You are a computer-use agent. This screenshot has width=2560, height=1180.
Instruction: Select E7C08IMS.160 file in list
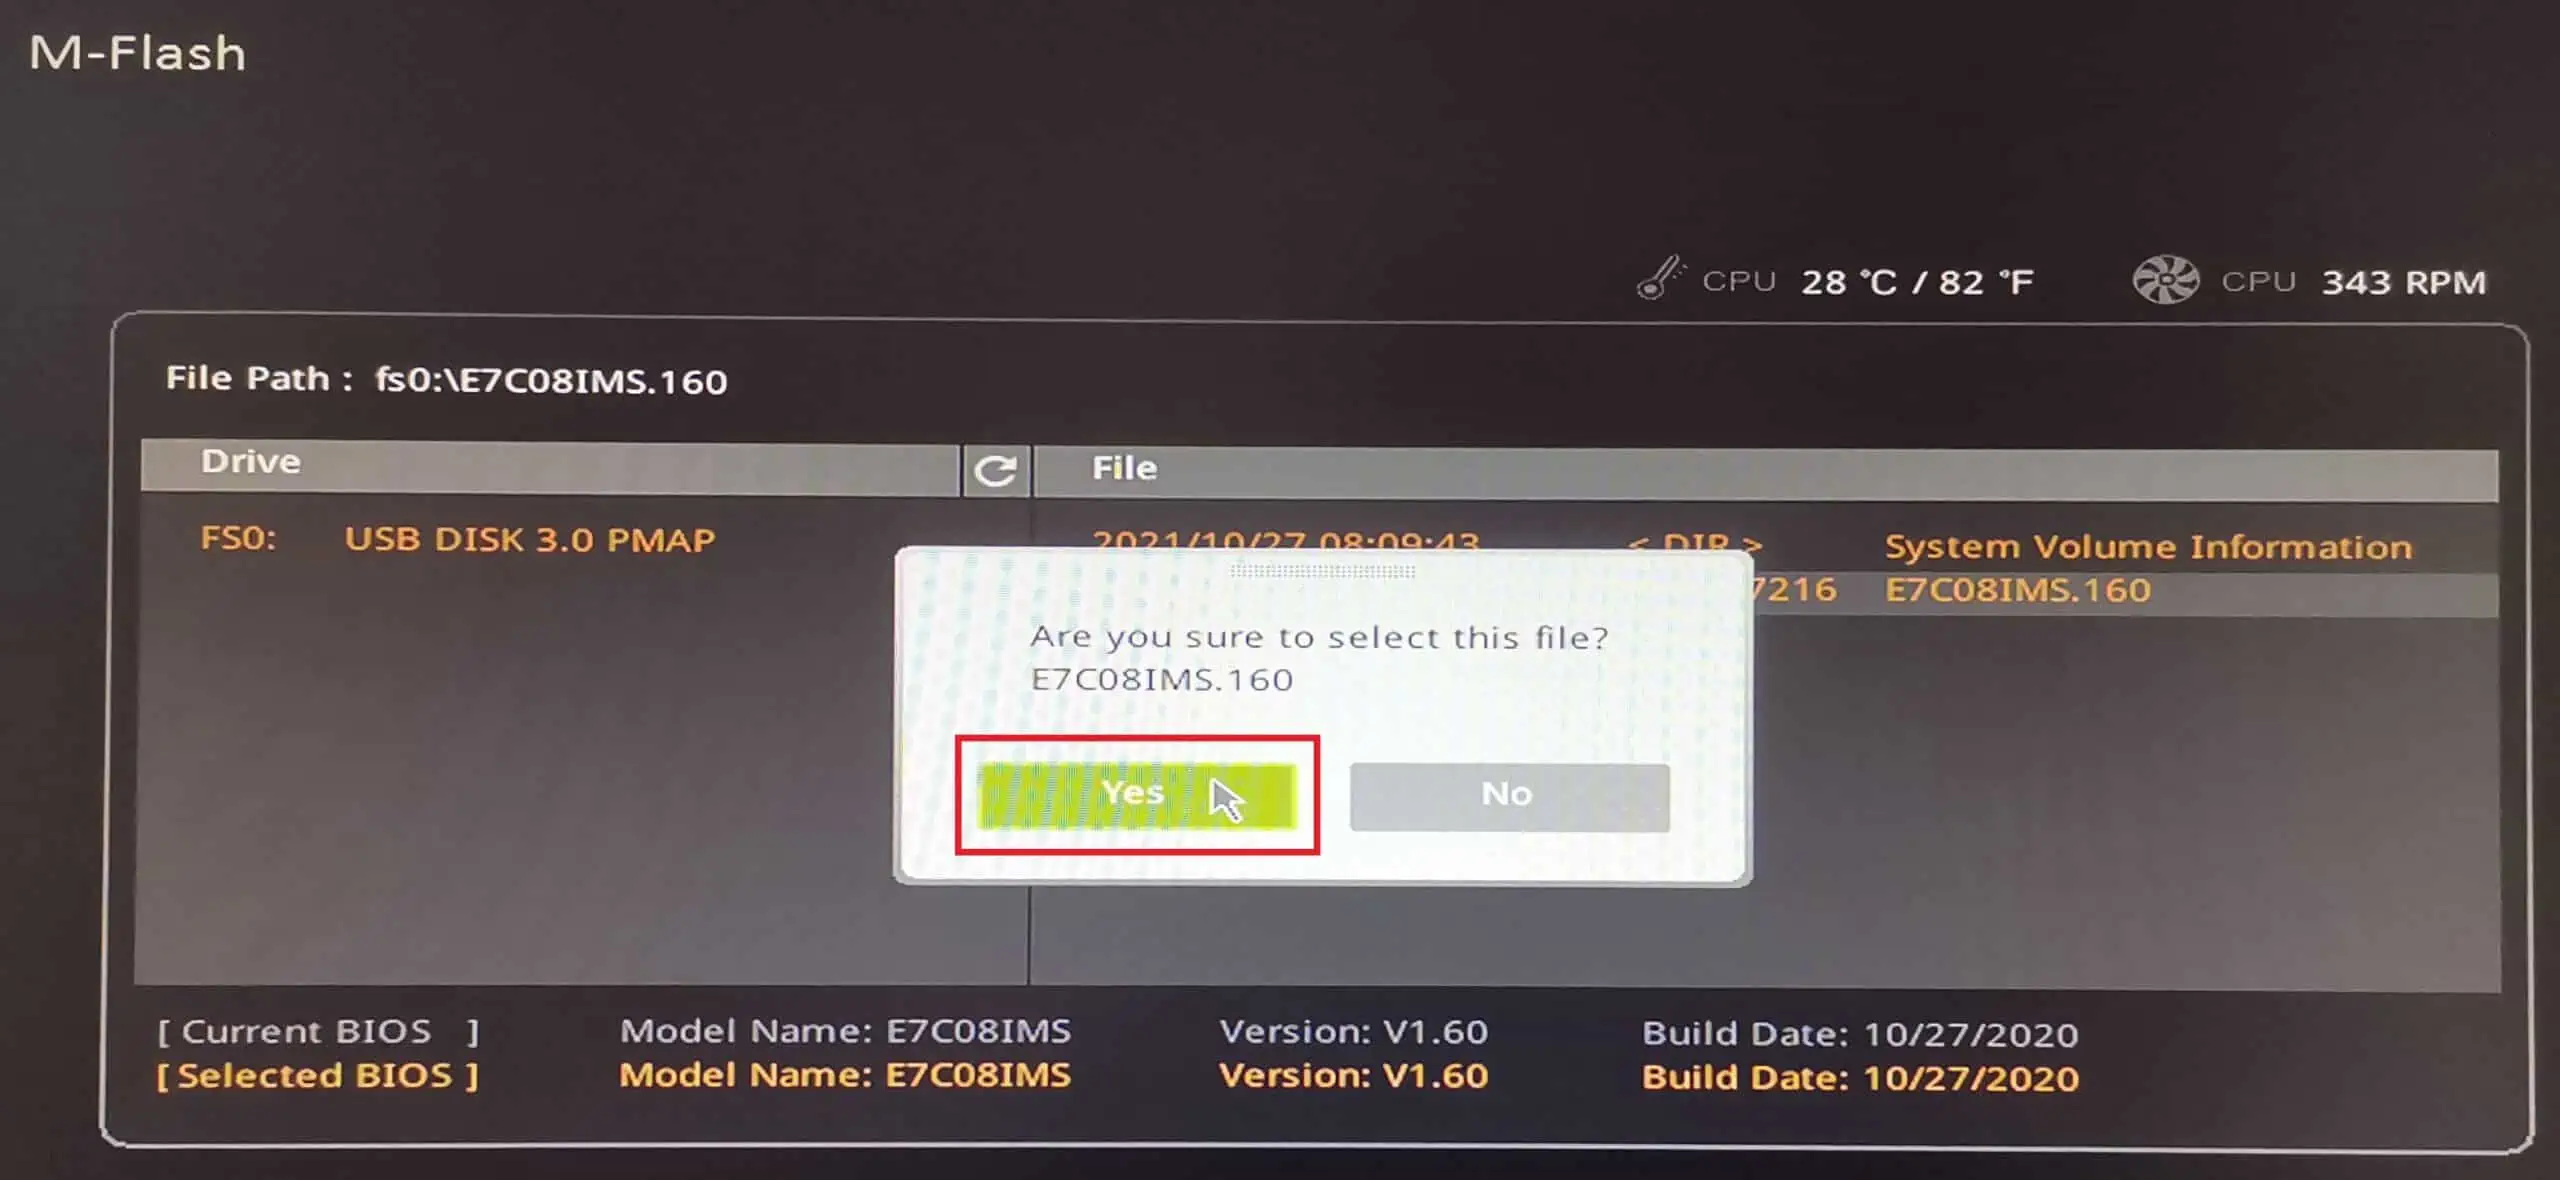pyautogui.click(x=2017, y=590)
